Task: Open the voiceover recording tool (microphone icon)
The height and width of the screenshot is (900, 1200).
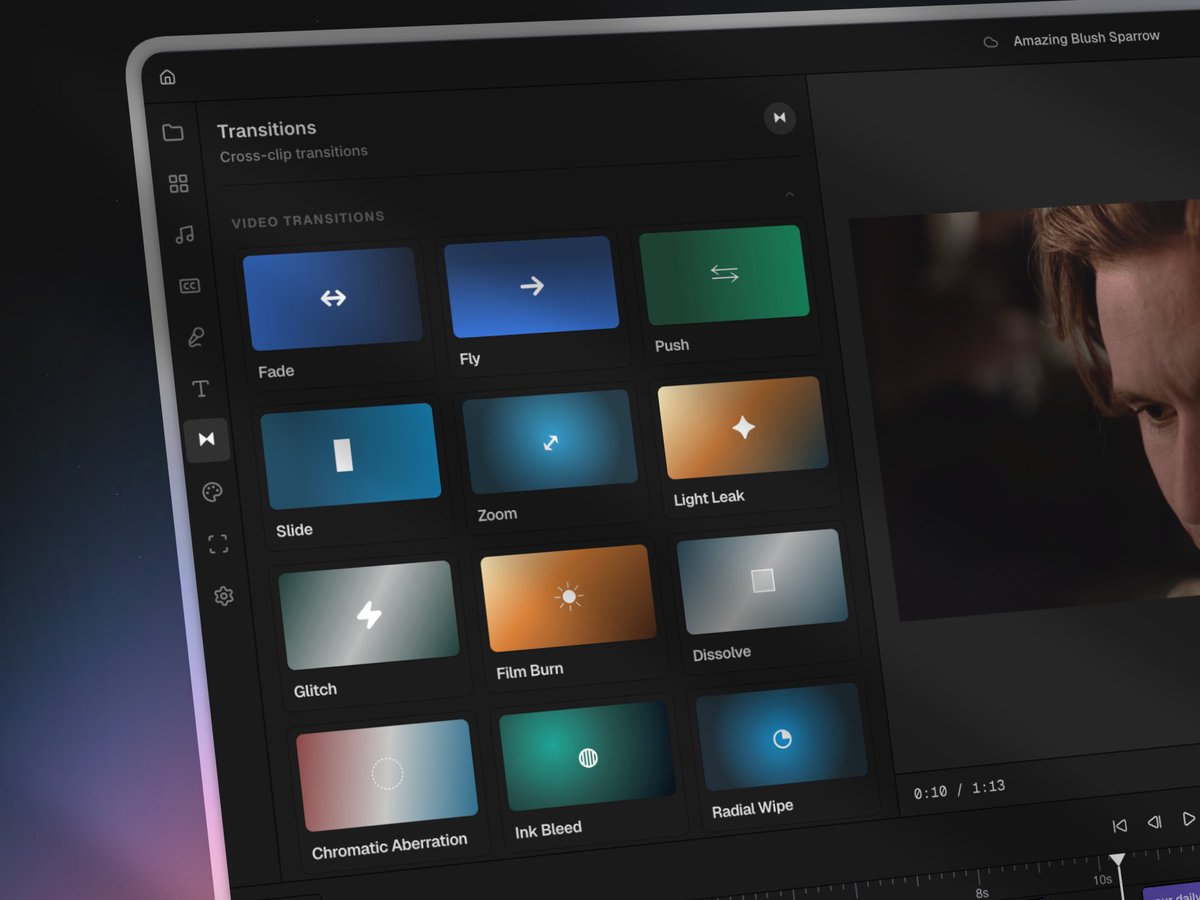Action: [x=195, y=337]
